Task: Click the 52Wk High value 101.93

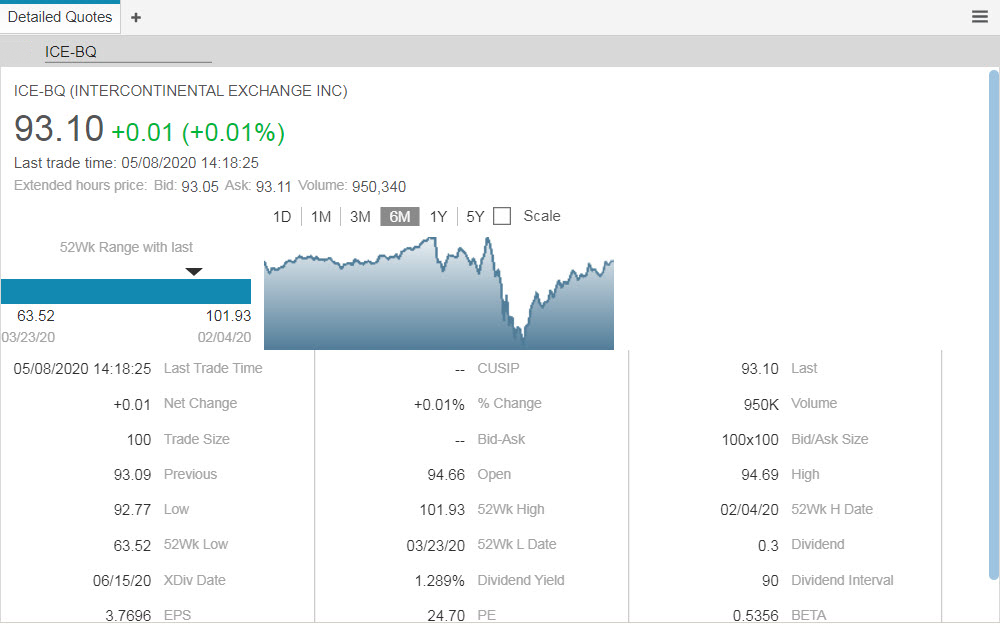Action: coord(442,509)
